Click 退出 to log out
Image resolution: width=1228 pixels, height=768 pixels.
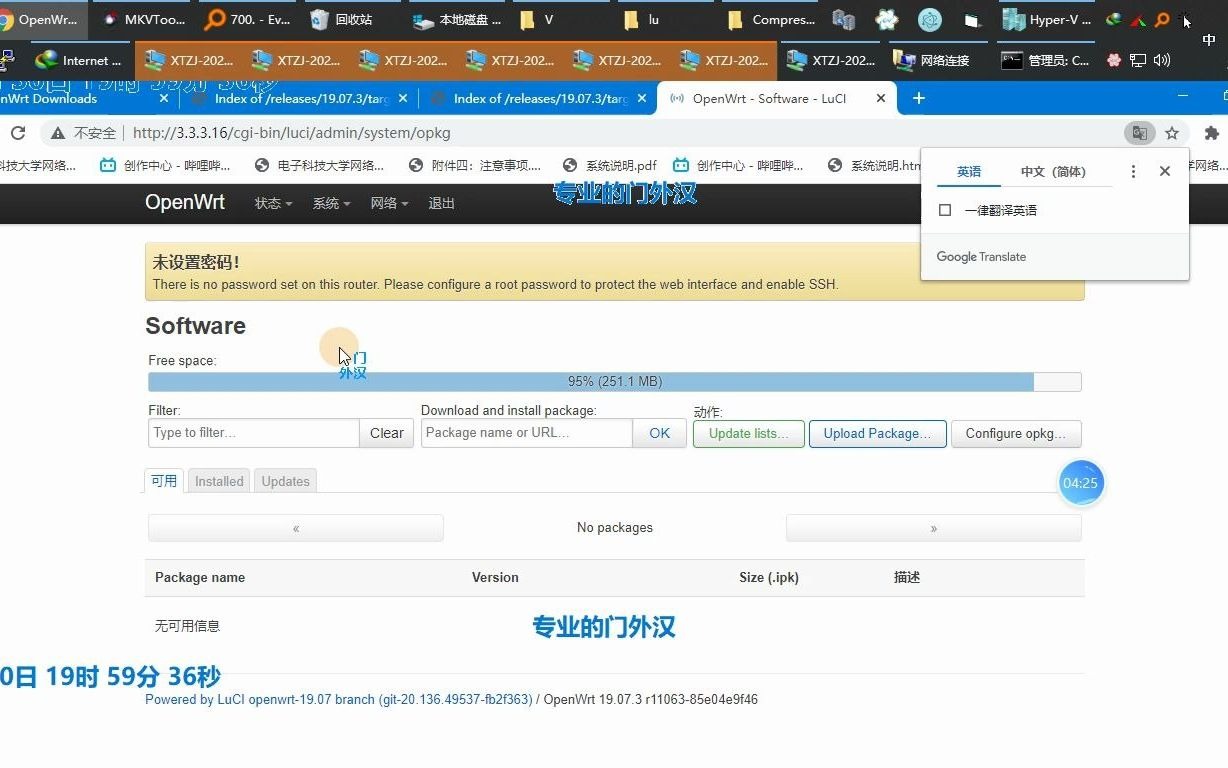pos(441,203)
